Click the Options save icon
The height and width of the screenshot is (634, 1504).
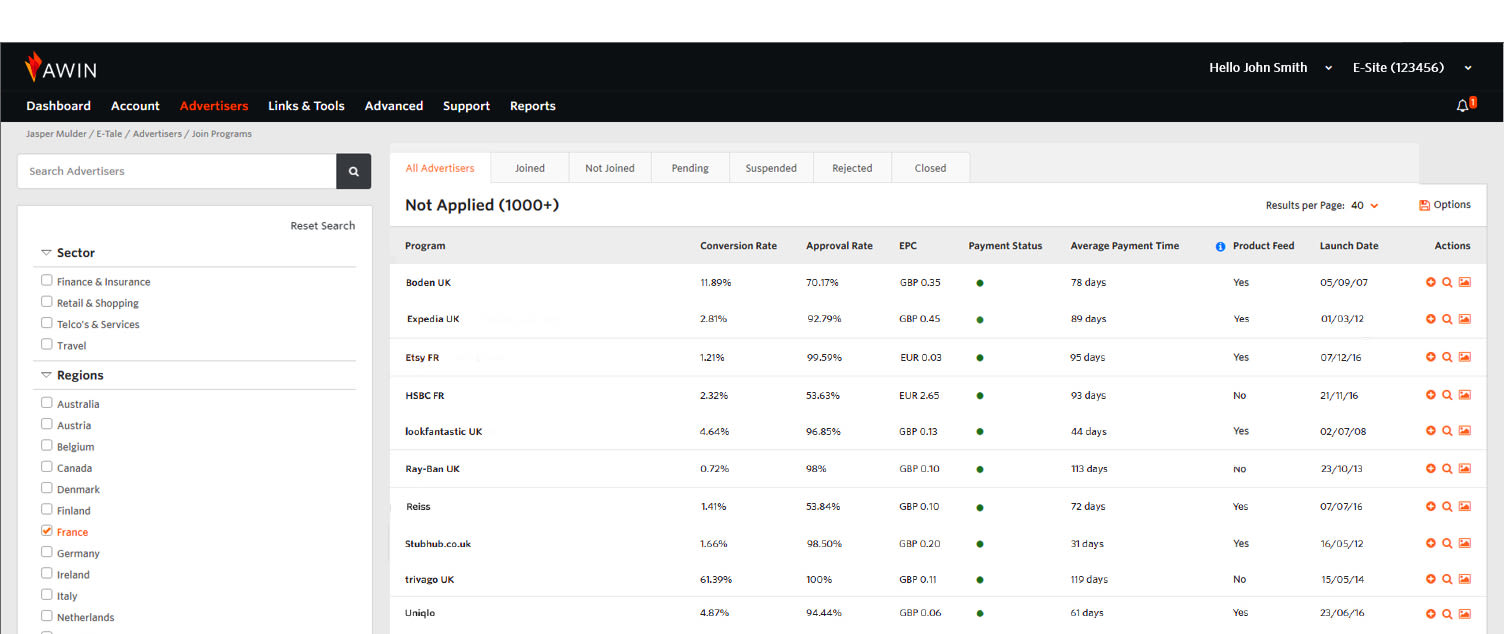1424,205
